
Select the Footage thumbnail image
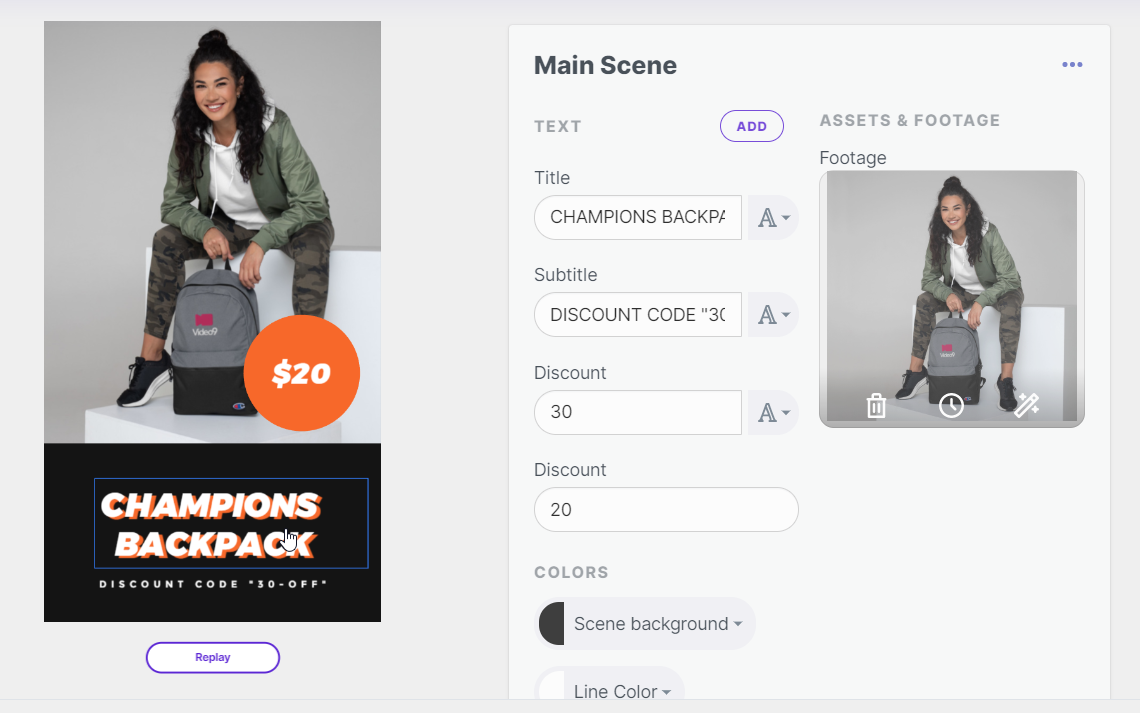click(x=951, y=280)
